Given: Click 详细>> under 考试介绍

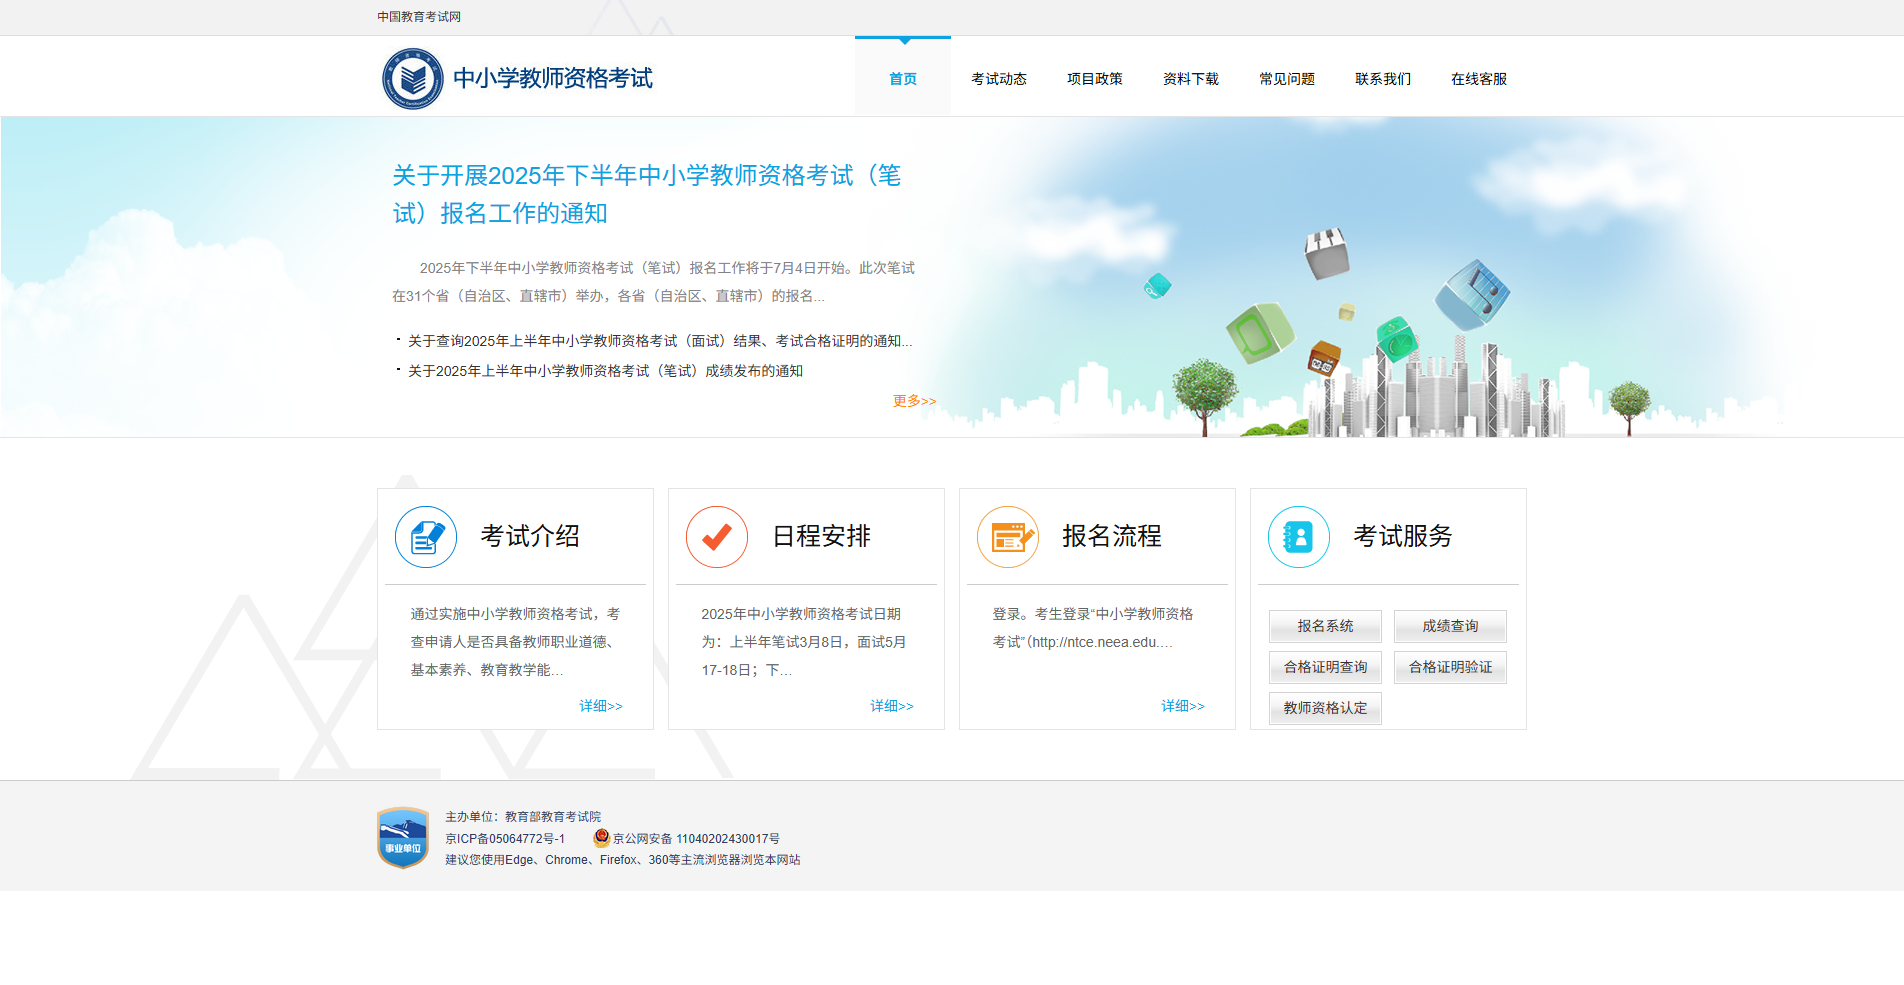Looking at the screenshot, I should [x=600, y=705].
